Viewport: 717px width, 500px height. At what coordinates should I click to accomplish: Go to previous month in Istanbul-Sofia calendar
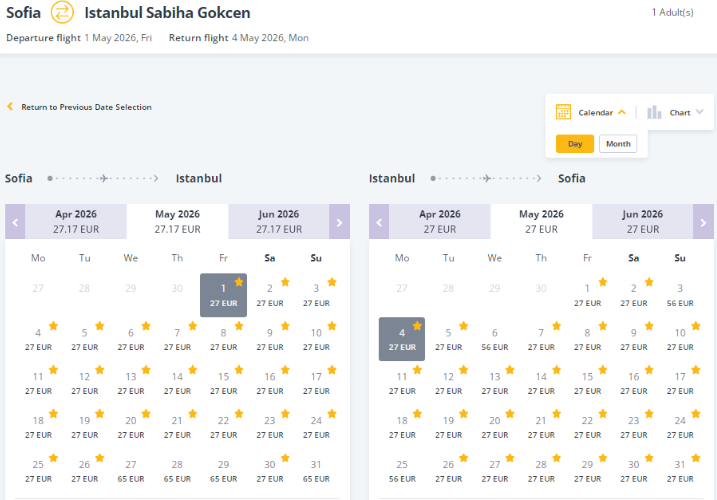[379, 222]
